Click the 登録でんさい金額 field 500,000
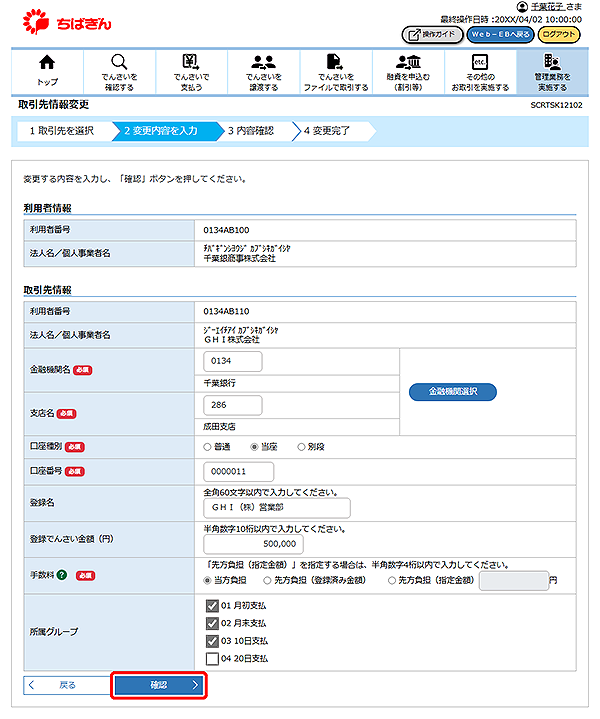 coord(253,544)
